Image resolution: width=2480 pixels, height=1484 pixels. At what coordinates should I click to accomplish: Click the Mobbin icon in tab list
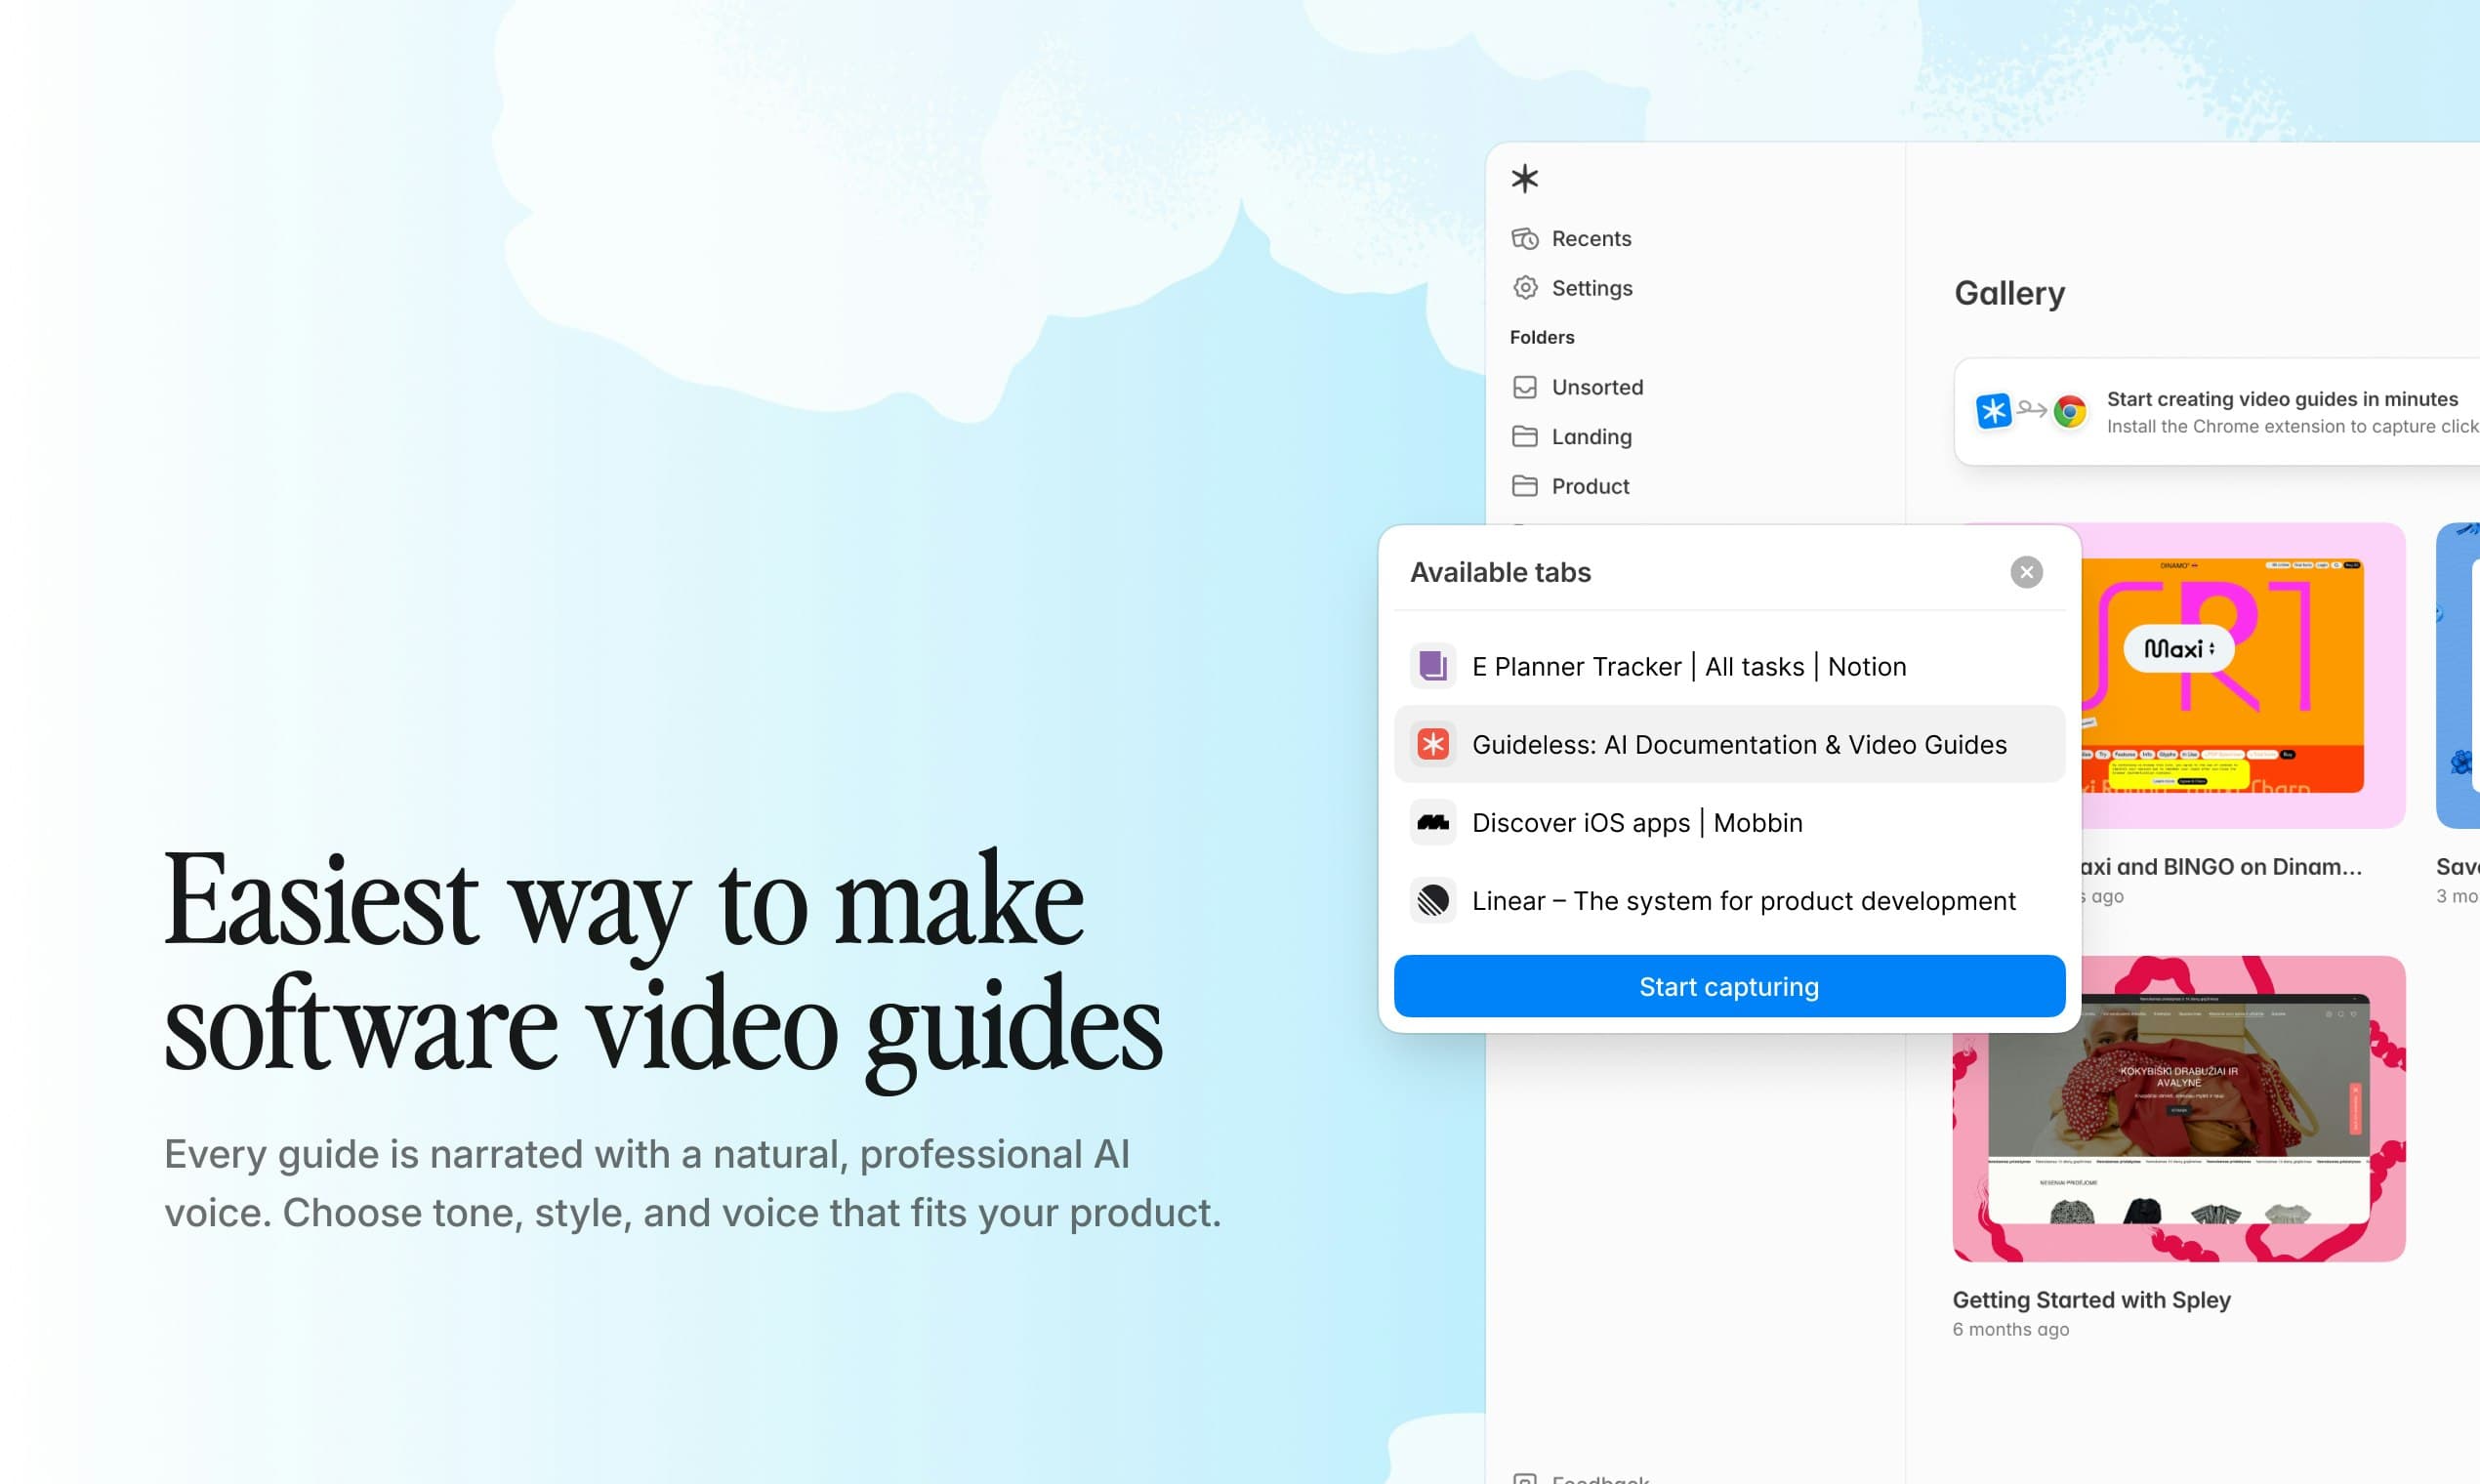[x=1432, y=822]
